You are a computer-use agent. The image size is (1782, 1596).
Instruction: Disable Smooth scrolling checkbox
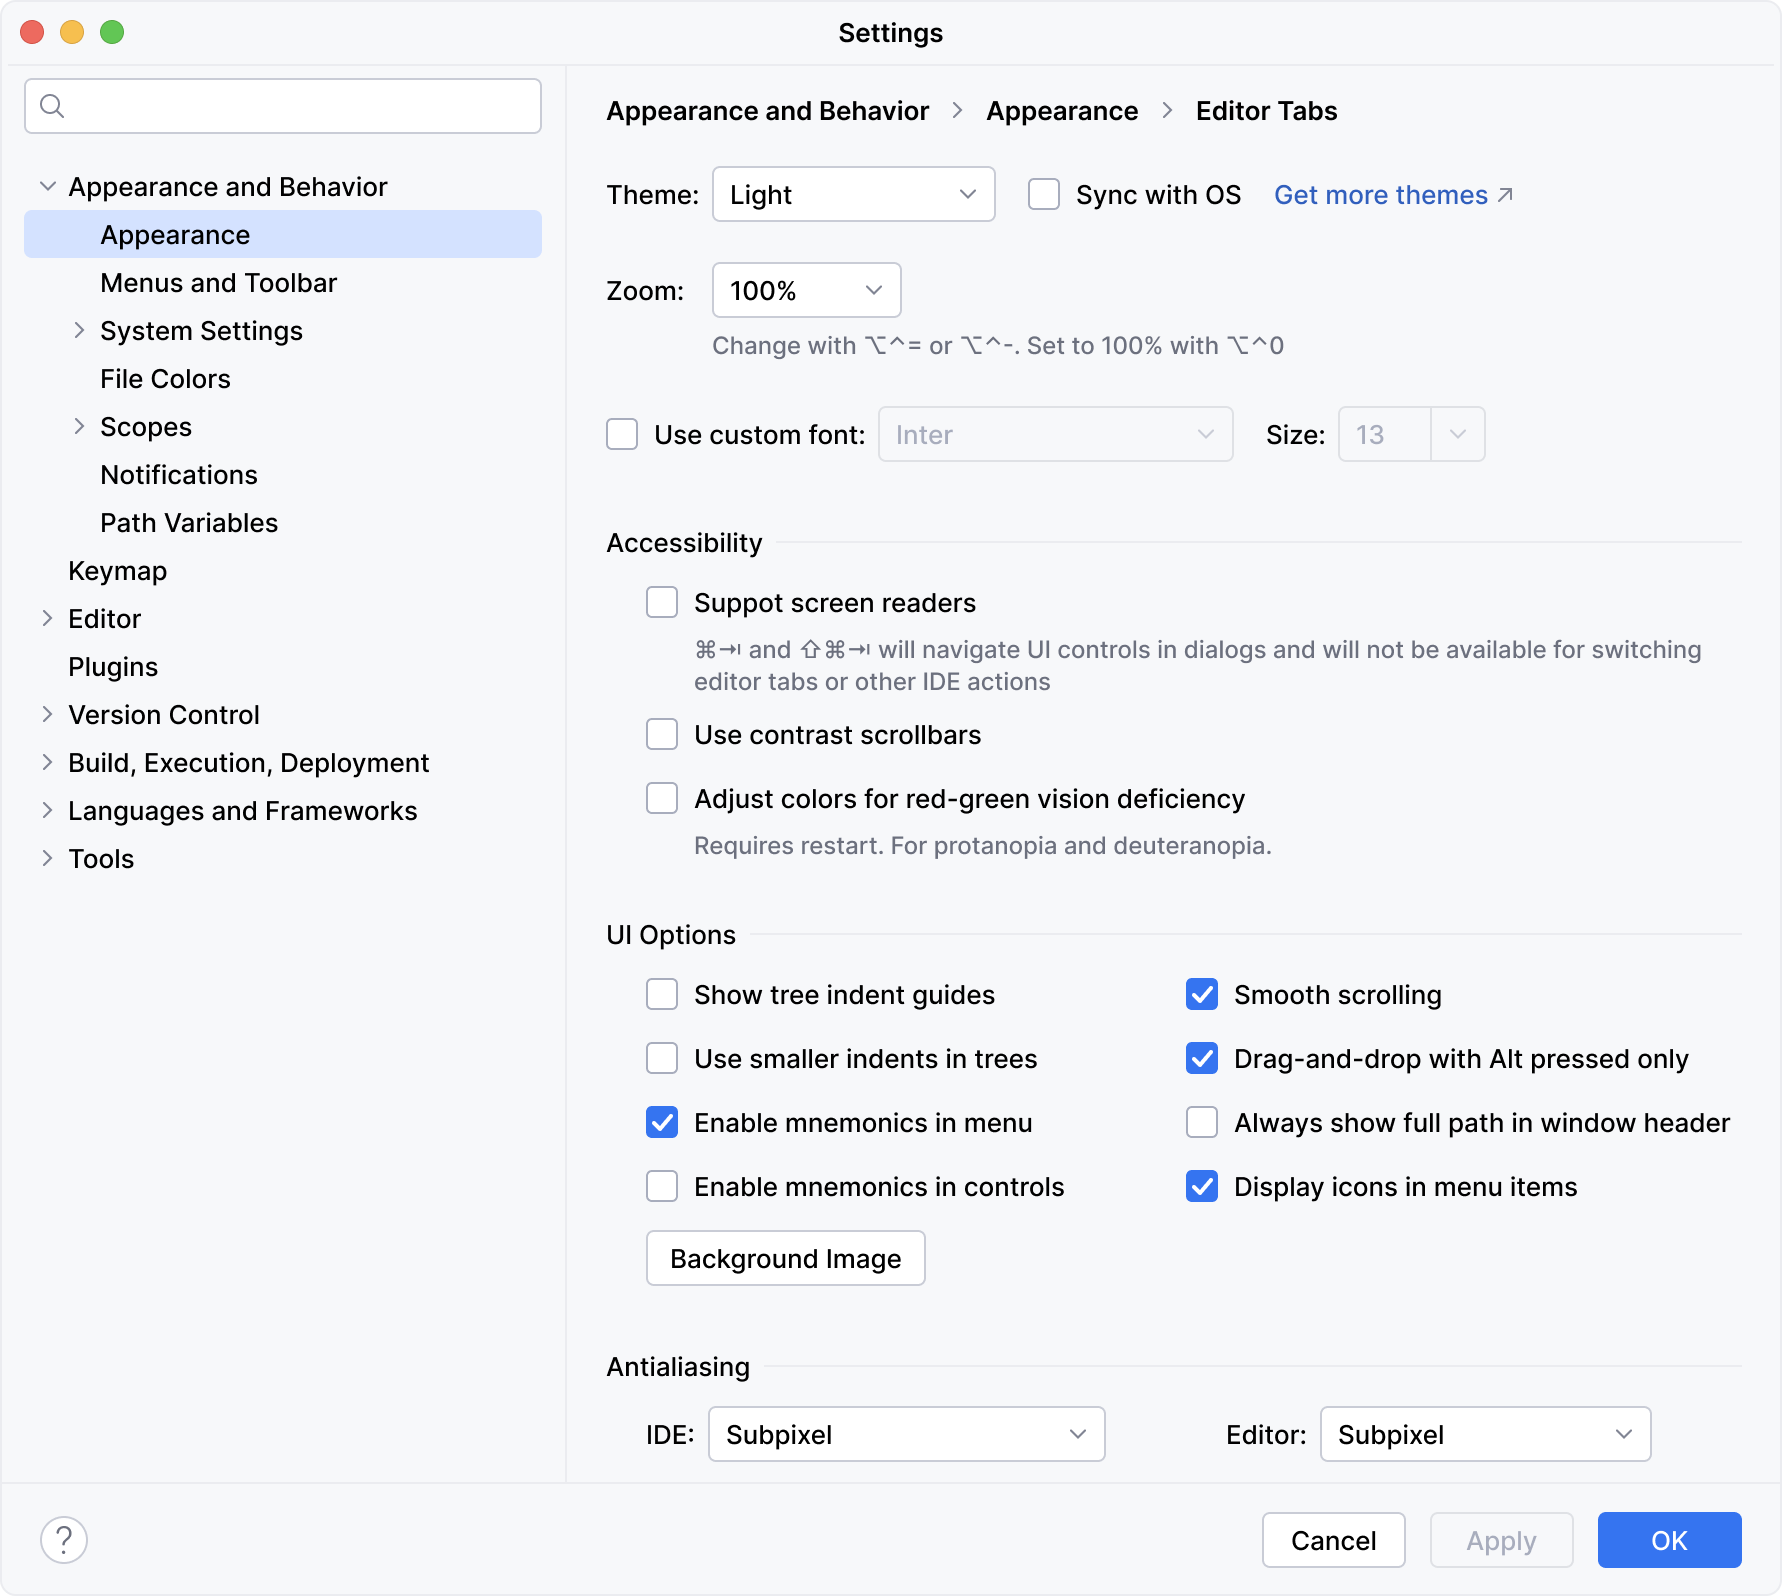coord(1202,994)
